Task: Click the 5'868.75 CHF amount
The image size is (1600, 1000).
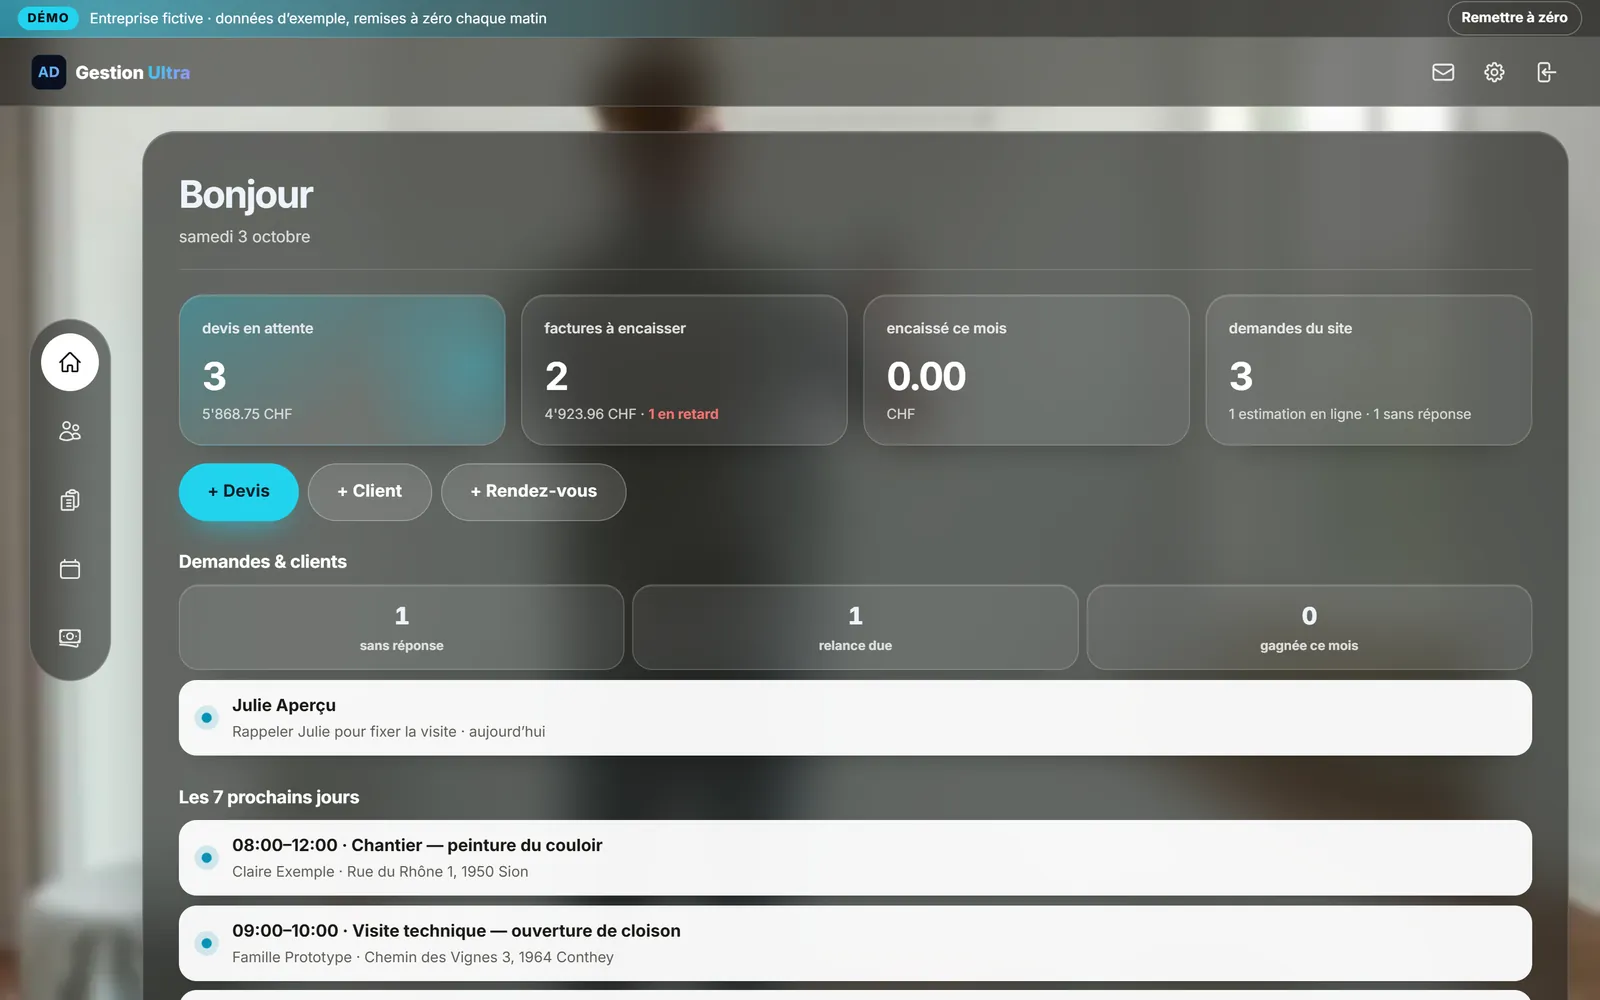Action: (x=247, y=414)
